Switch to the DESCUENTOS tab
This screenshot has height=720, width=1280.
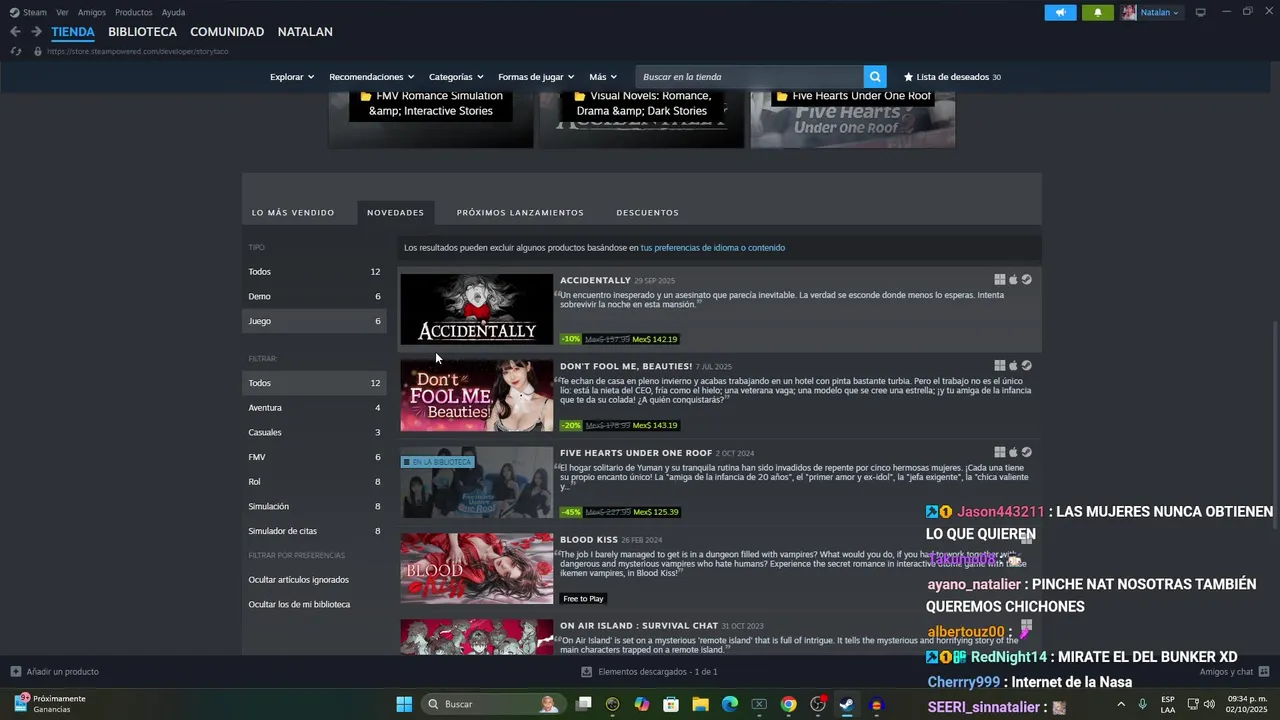(x=647, y=213)
